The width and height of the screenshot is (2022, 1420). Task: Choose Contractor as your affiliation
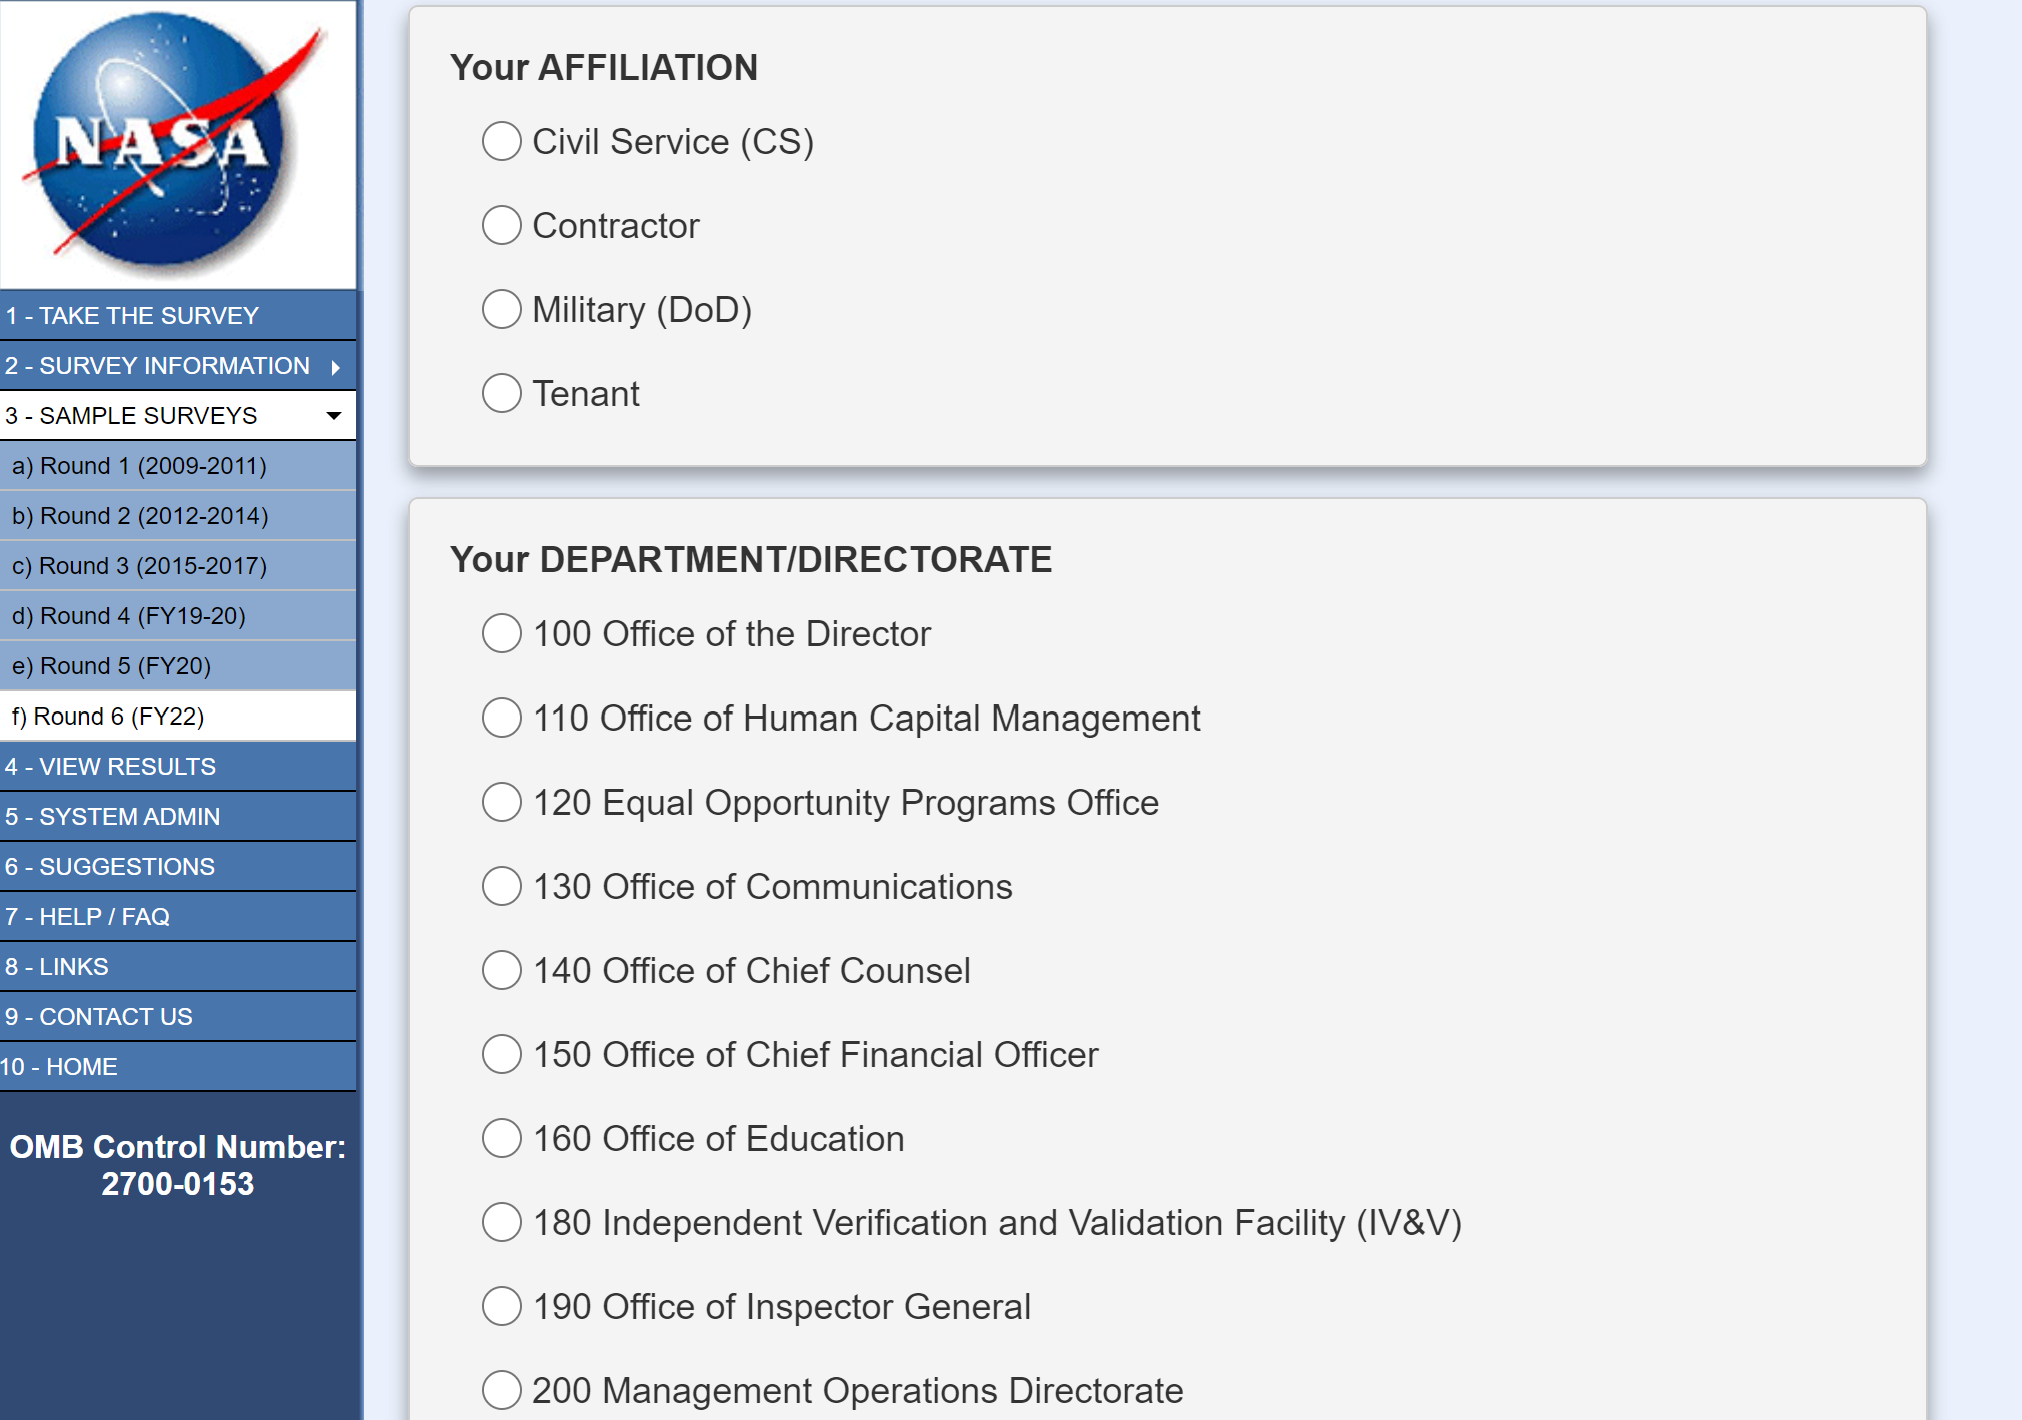click(502, 226)
